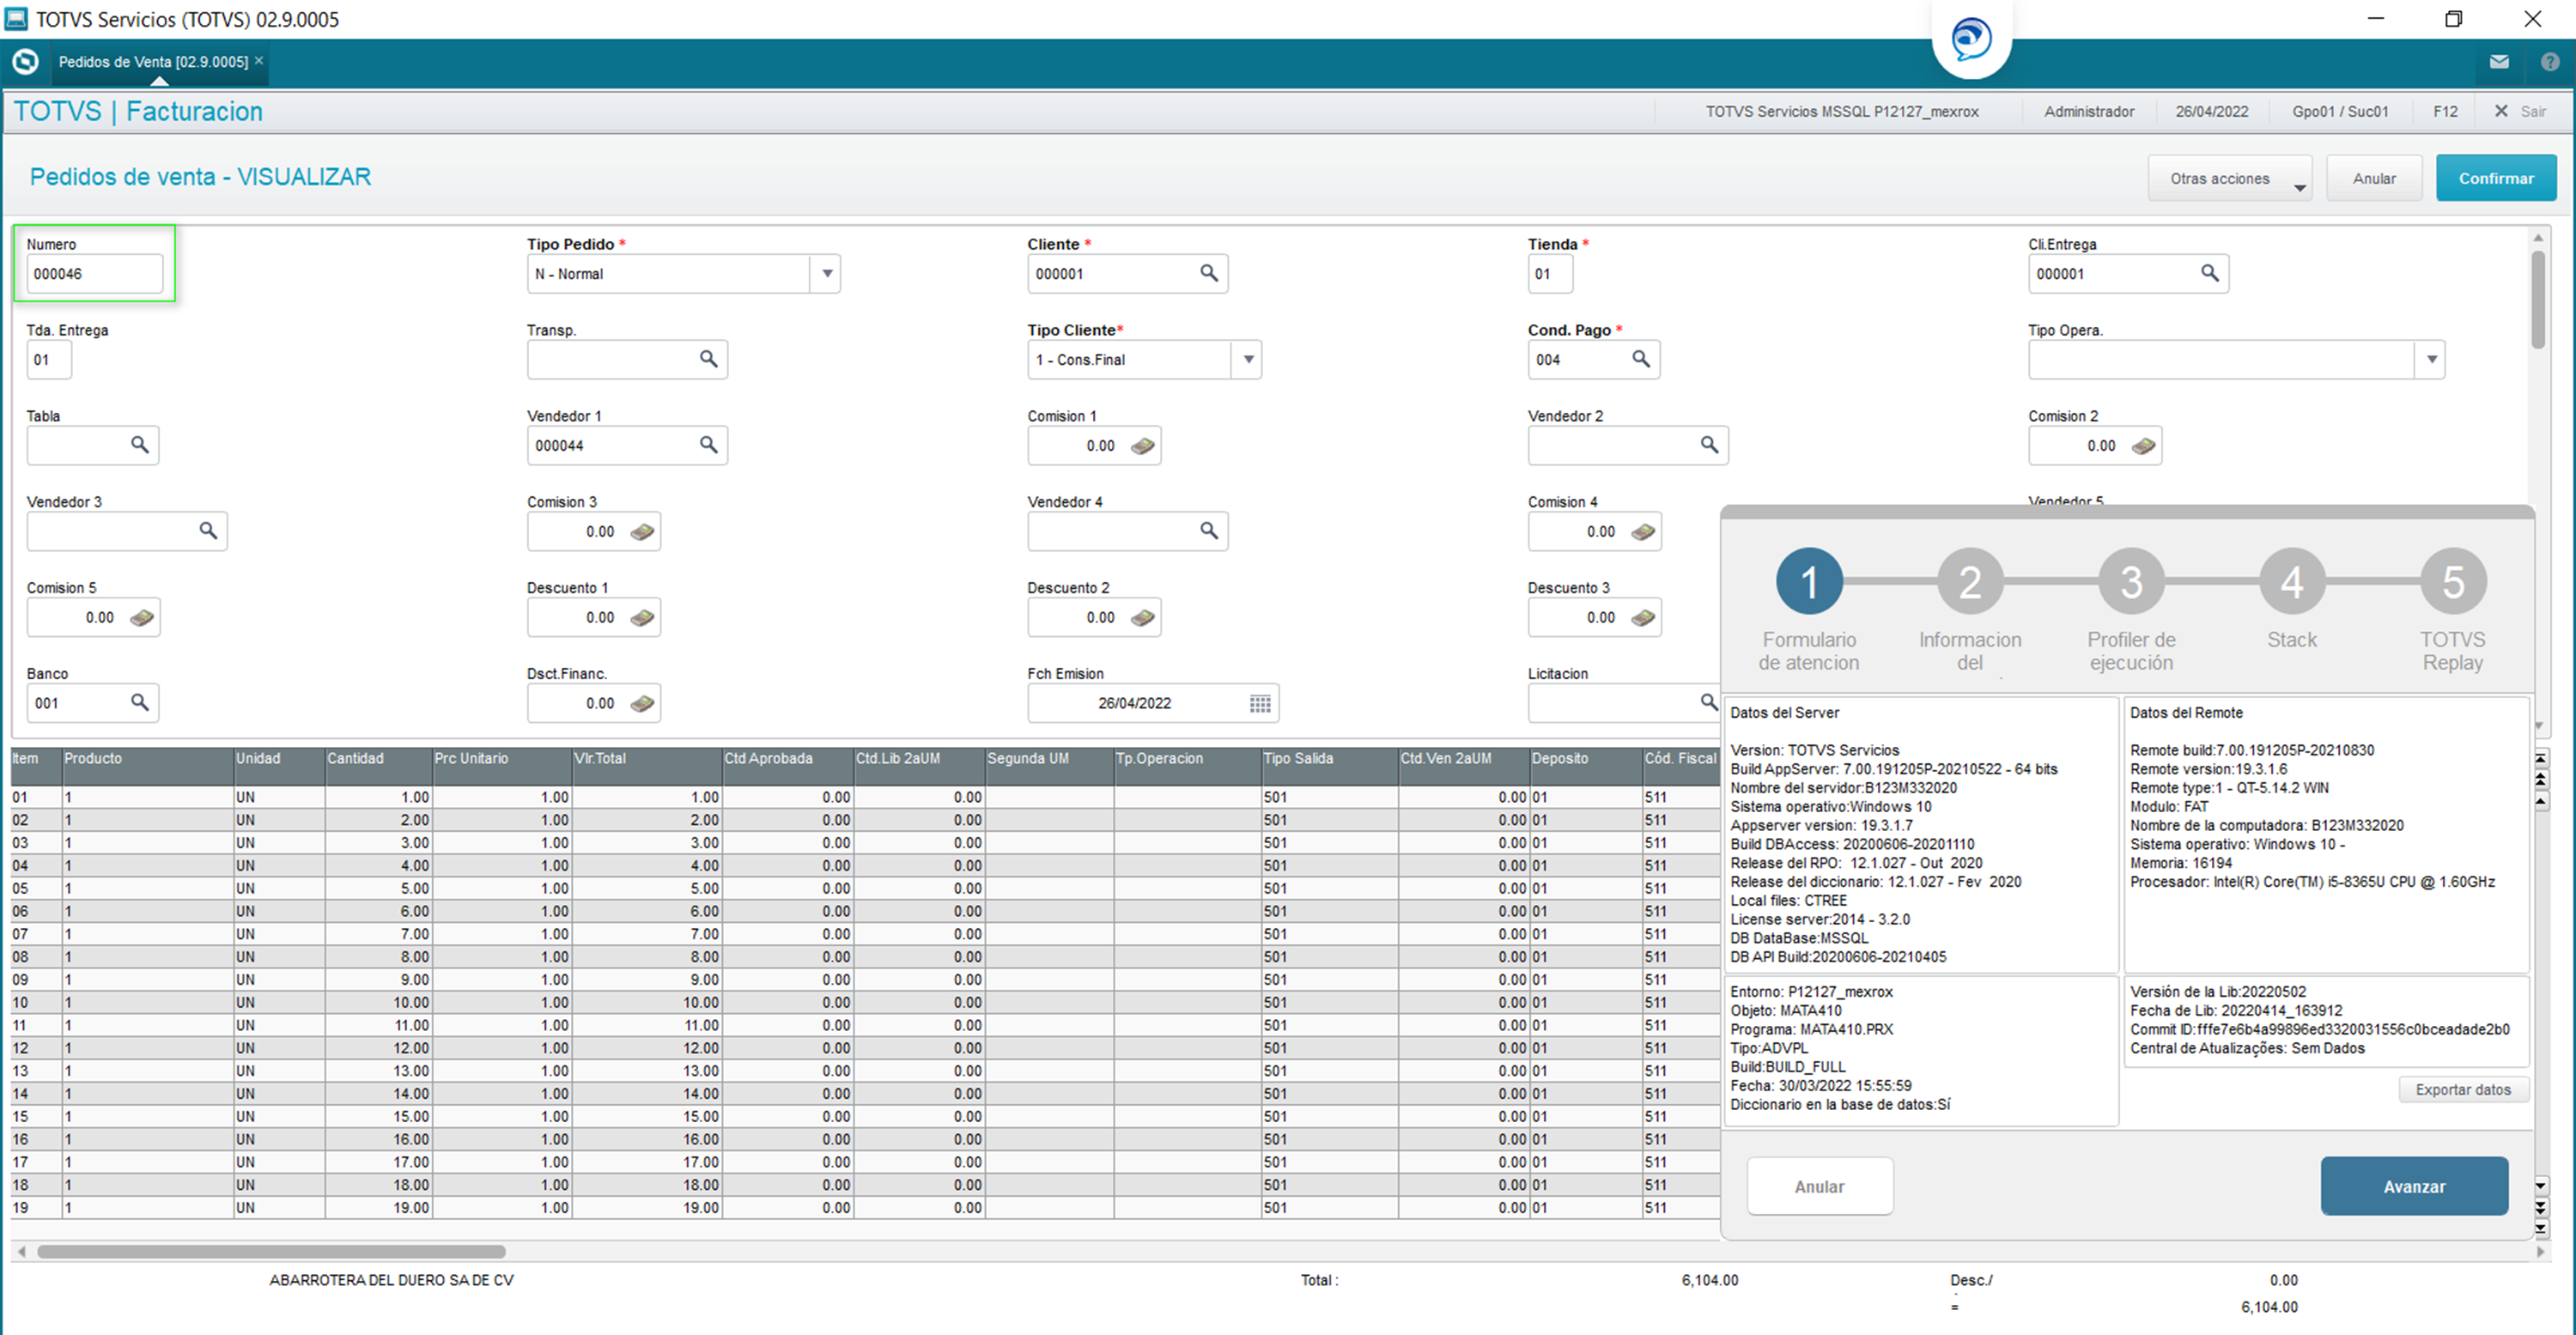The image size is (2576, 1335).
Task: Expand the Tipo Pedido dropdown
Action: (826, 274)
